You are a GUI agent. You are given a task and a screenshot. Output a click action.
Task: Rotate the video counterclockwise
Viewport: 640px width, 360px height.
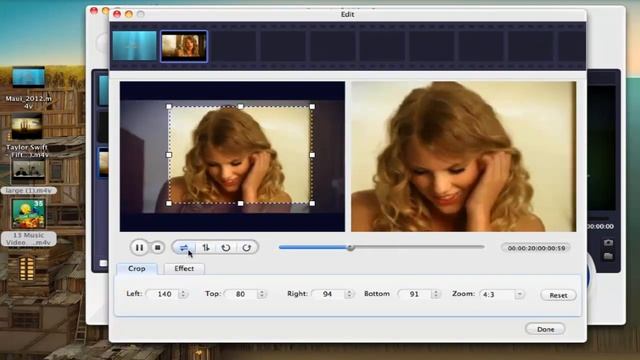(226, 247)
